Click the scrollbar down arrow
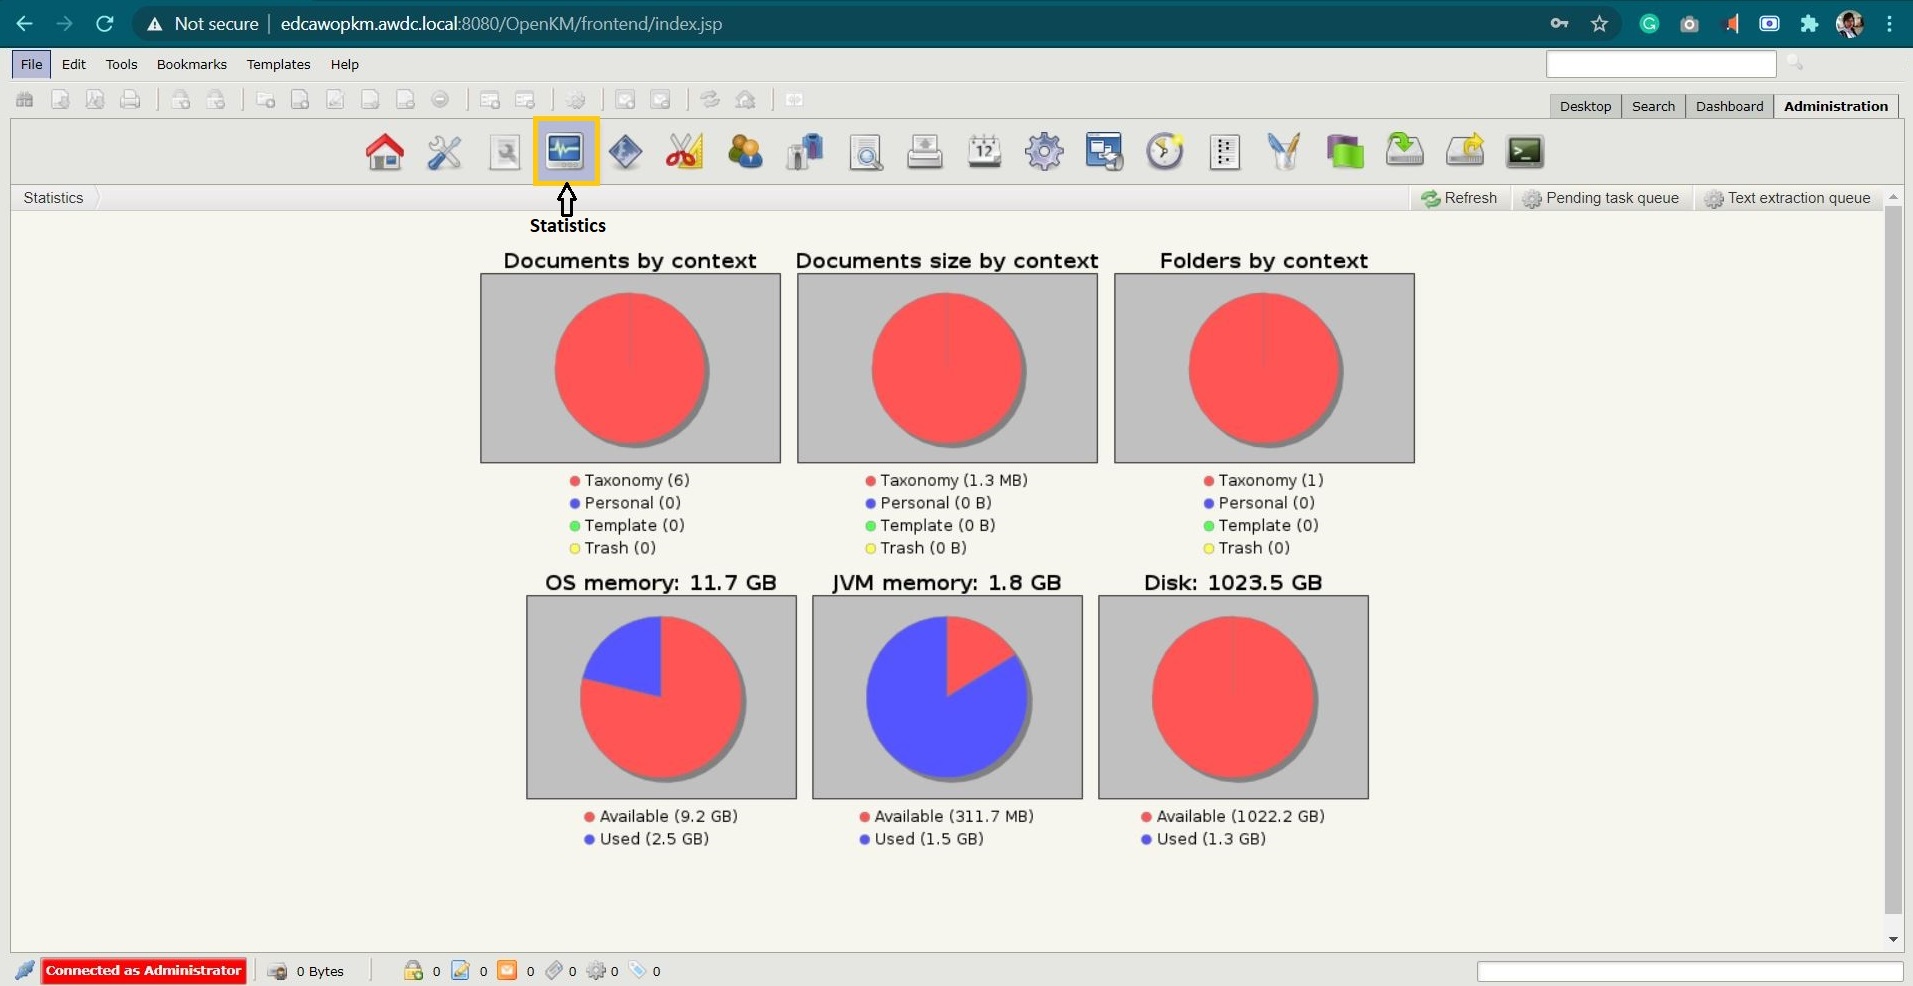 point(1893,939)
